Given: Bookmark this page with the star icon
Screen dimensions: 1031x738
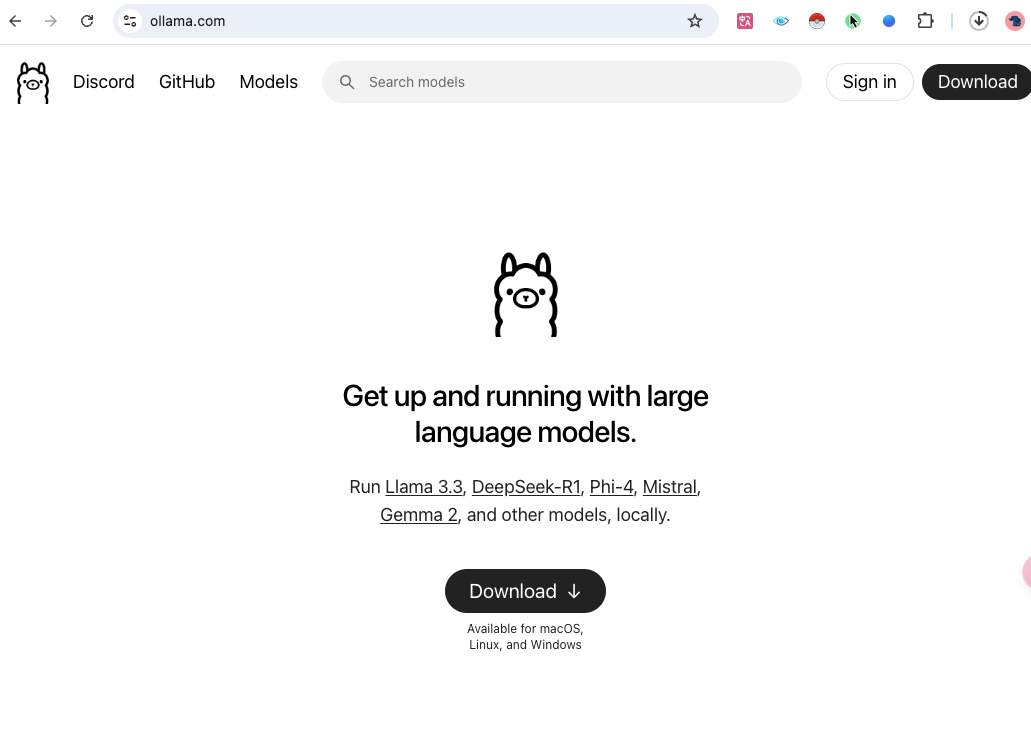Looking at the screenshot, I should 695,21.
